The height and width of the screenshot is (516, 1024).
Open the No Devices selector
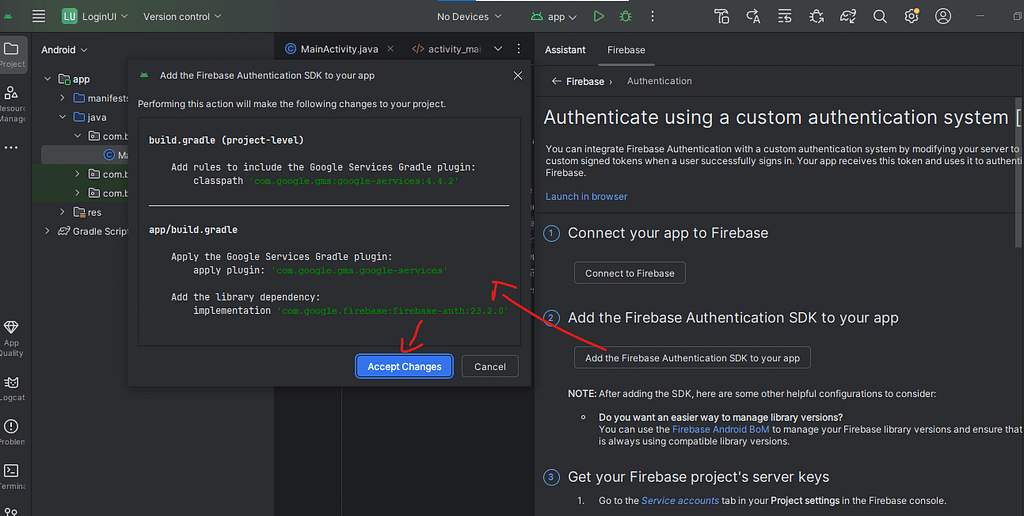pyautogui.click(x=469, y=16)
